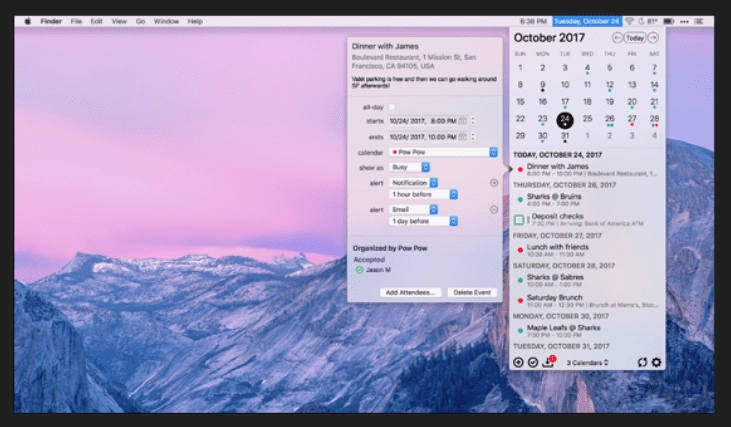This screenshot has width=731, height=427.
Task: Open the Saturday Brunch event
Action: [587, 301]
